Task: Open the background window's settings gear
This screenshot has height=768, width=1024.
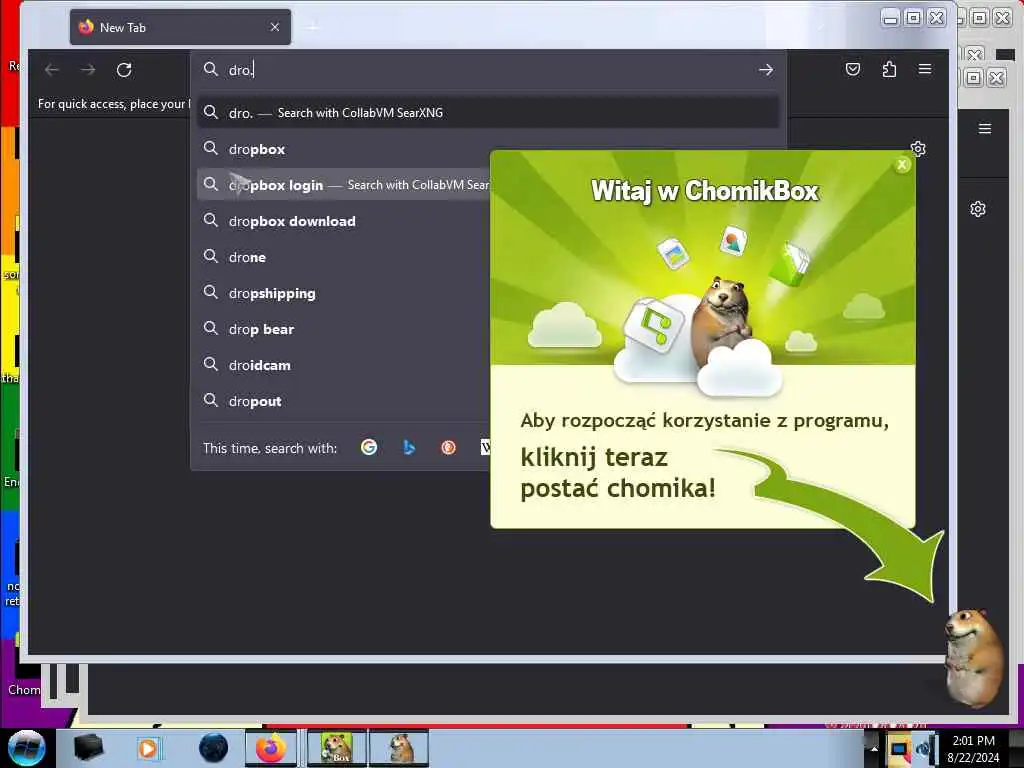Action: pos(978,209)
